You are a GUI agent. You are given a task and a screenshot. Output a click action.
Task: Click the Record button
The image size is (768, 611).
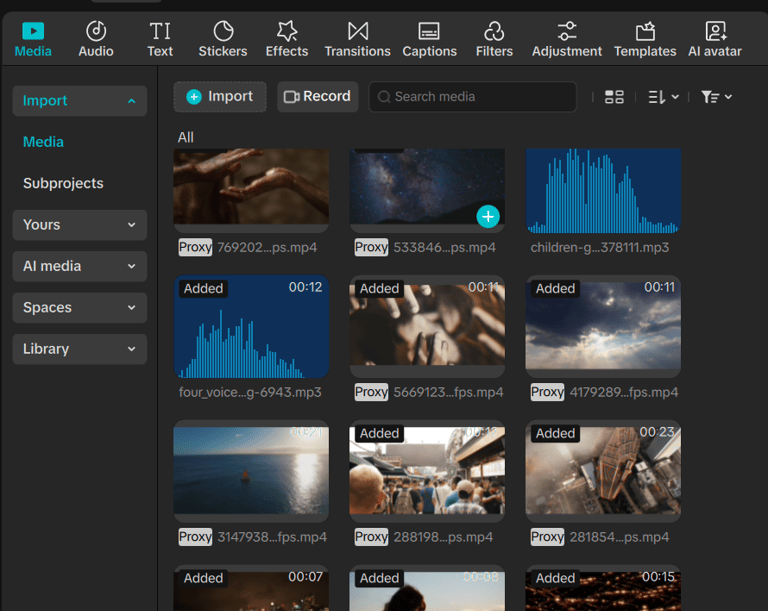coord(317,97)
